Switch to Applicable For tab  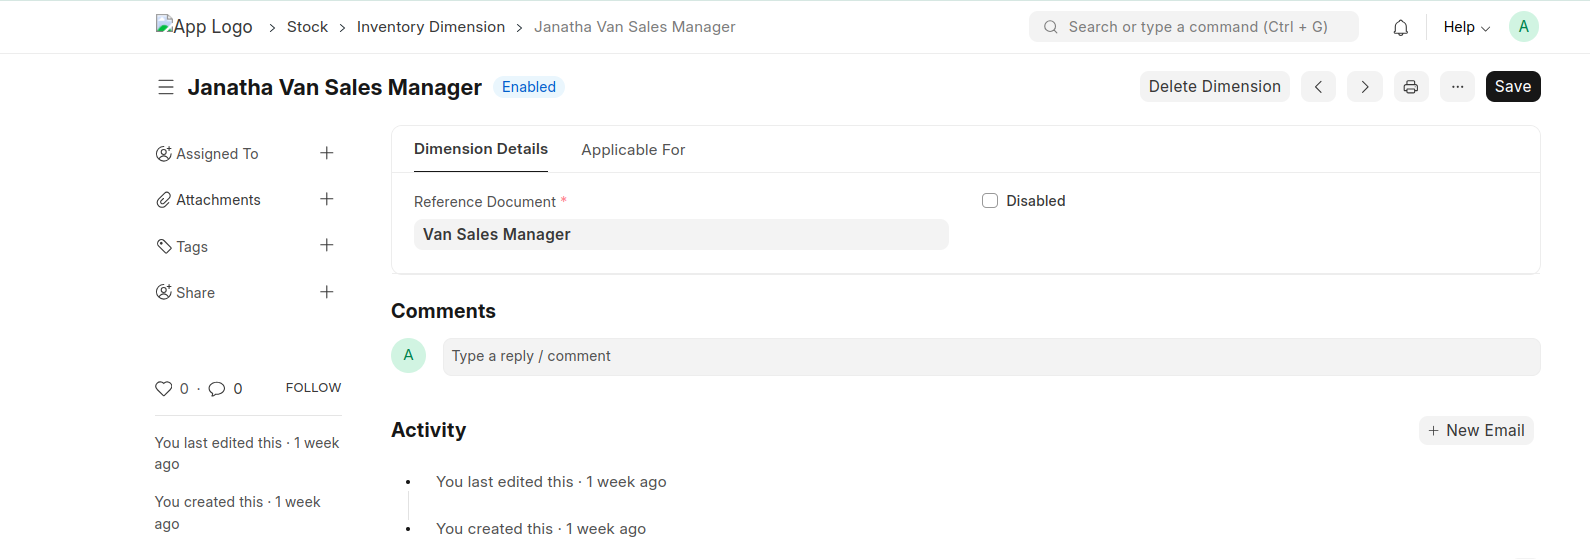(633, 150)
